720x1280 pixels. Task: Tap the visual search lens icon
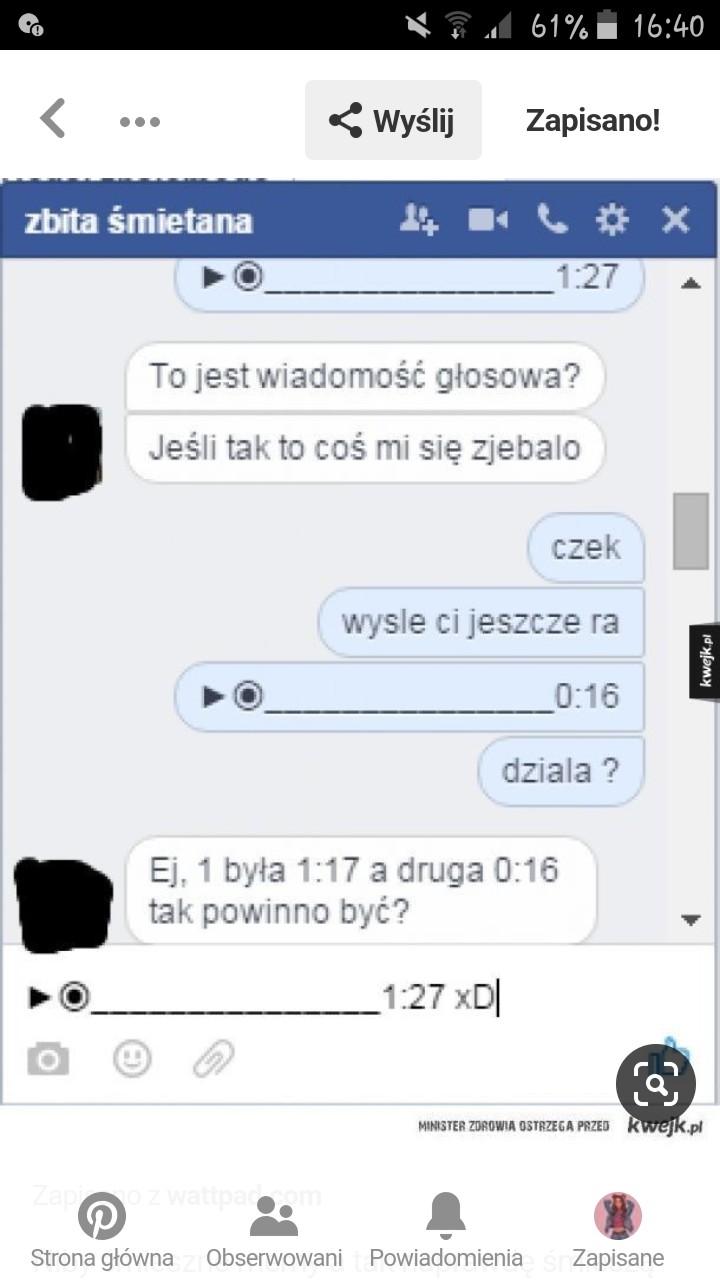click(656, 1084)
